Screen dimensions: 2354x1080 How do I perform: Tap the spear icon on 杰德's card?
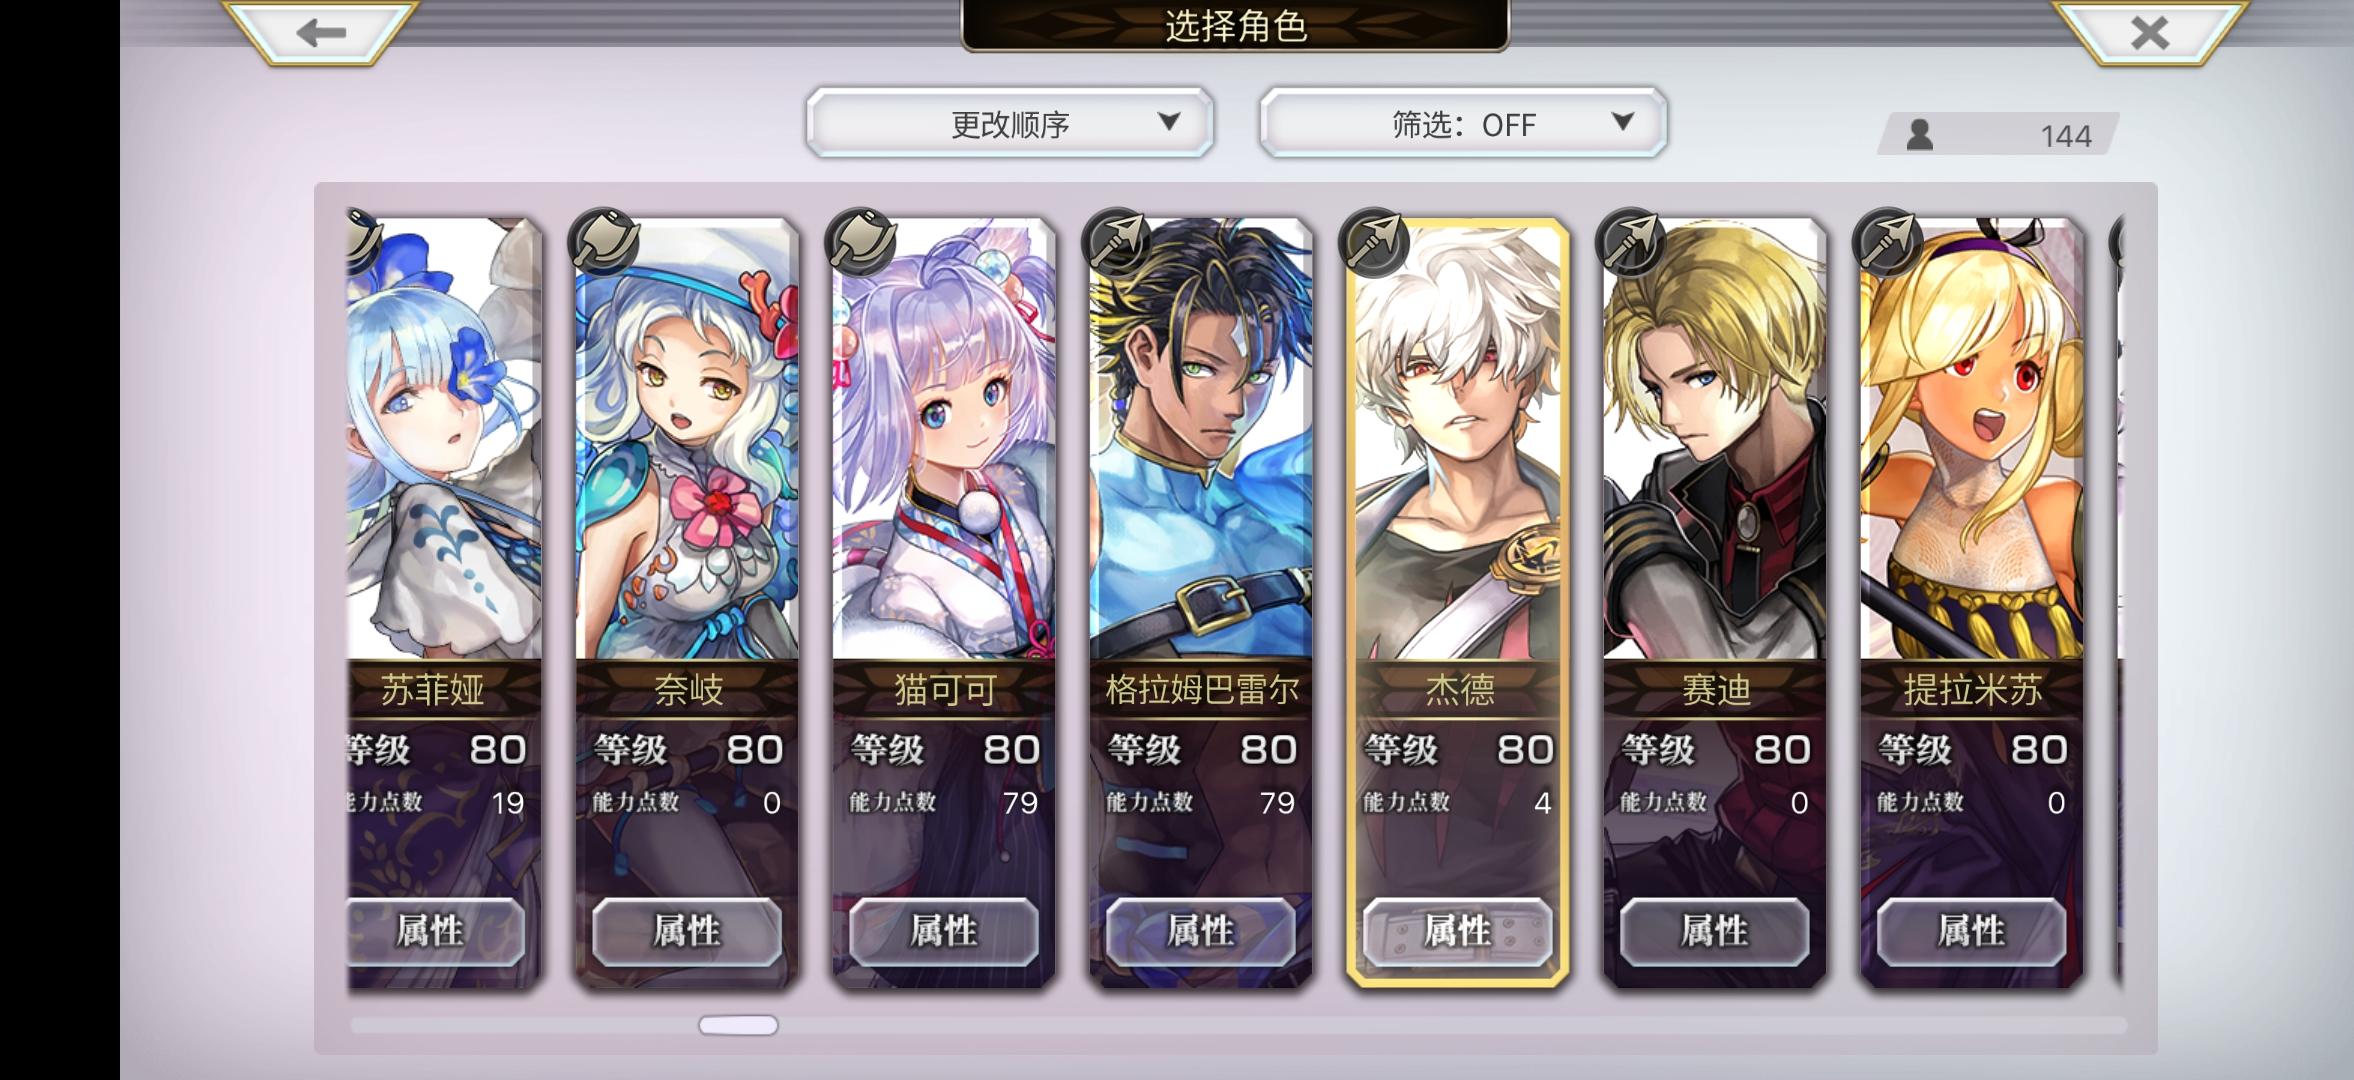(1374, 243)
